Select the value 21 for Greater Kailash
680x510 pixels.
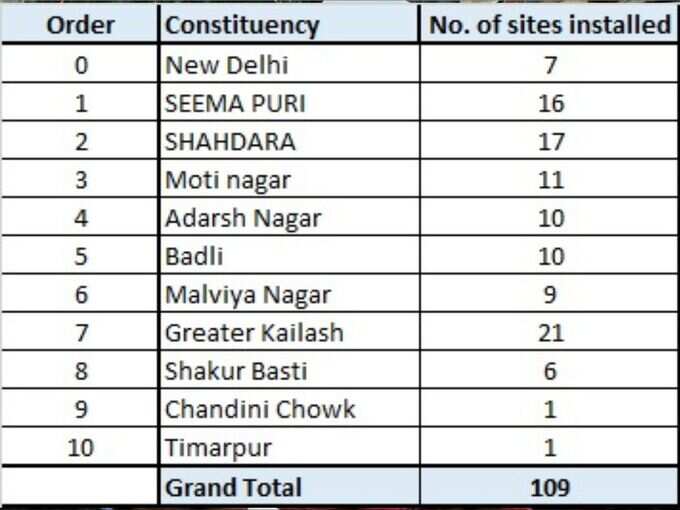point(549,332)
